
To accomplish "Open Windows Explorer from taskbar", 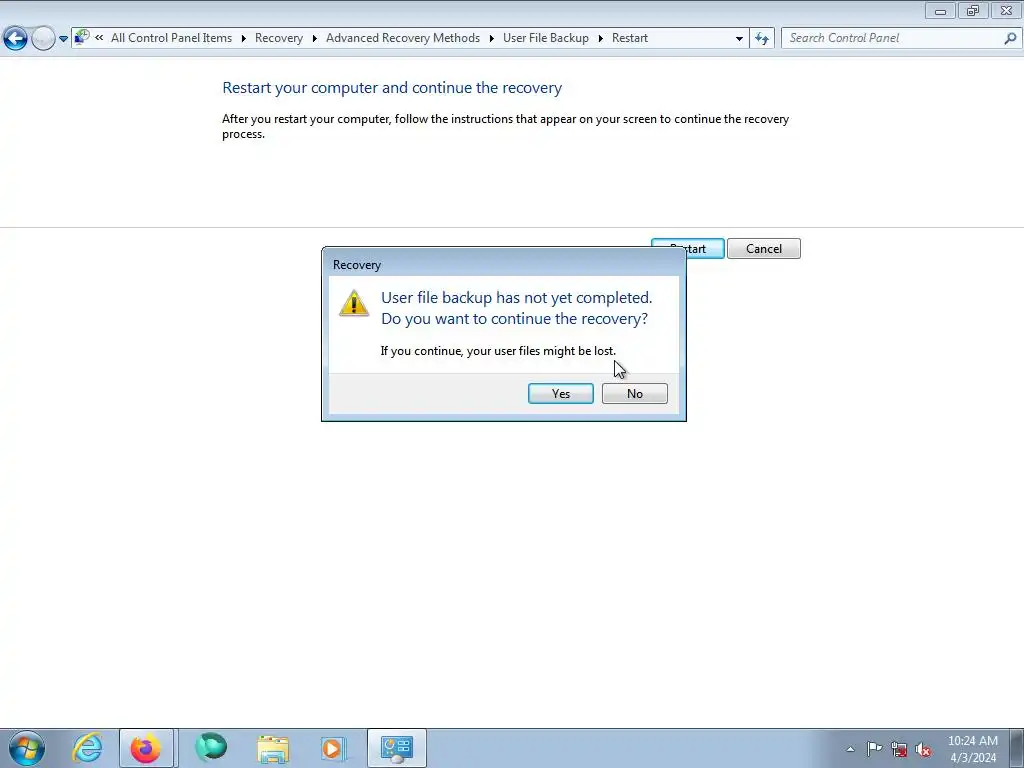I will [x=273, y=748].
